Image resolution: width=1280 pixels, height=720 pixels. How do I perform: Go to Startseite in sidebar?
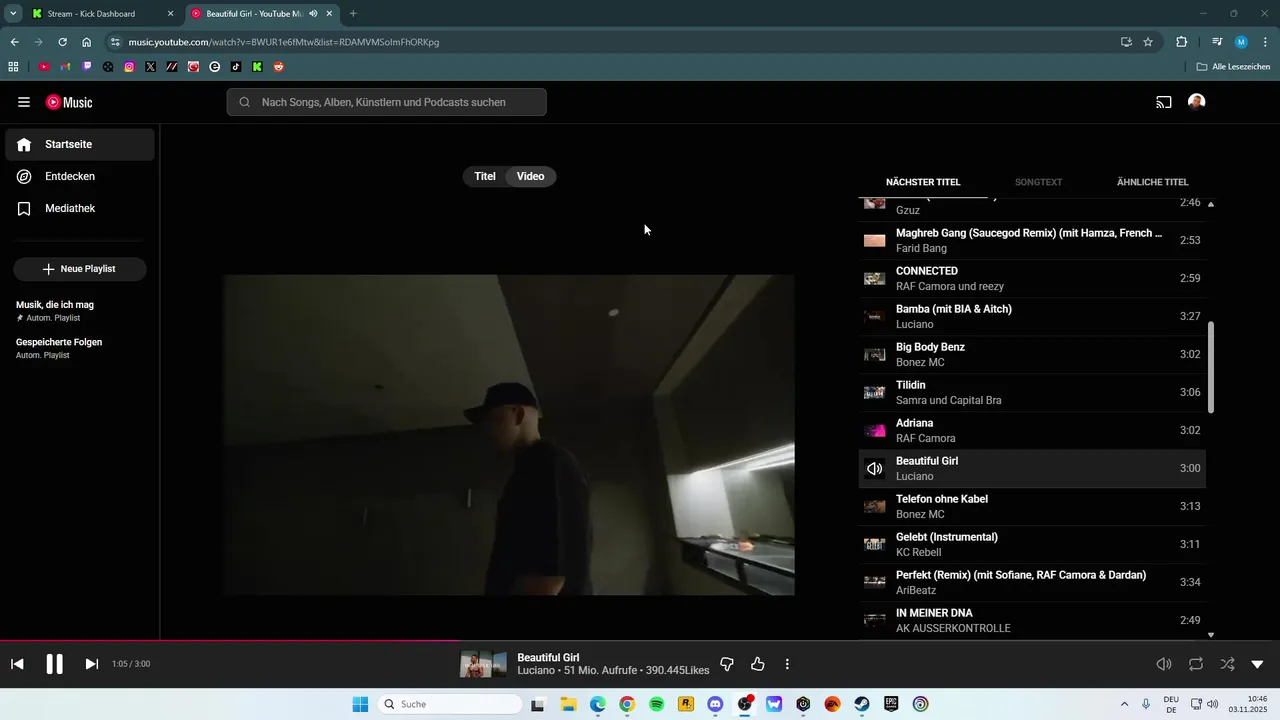[80, 144]
